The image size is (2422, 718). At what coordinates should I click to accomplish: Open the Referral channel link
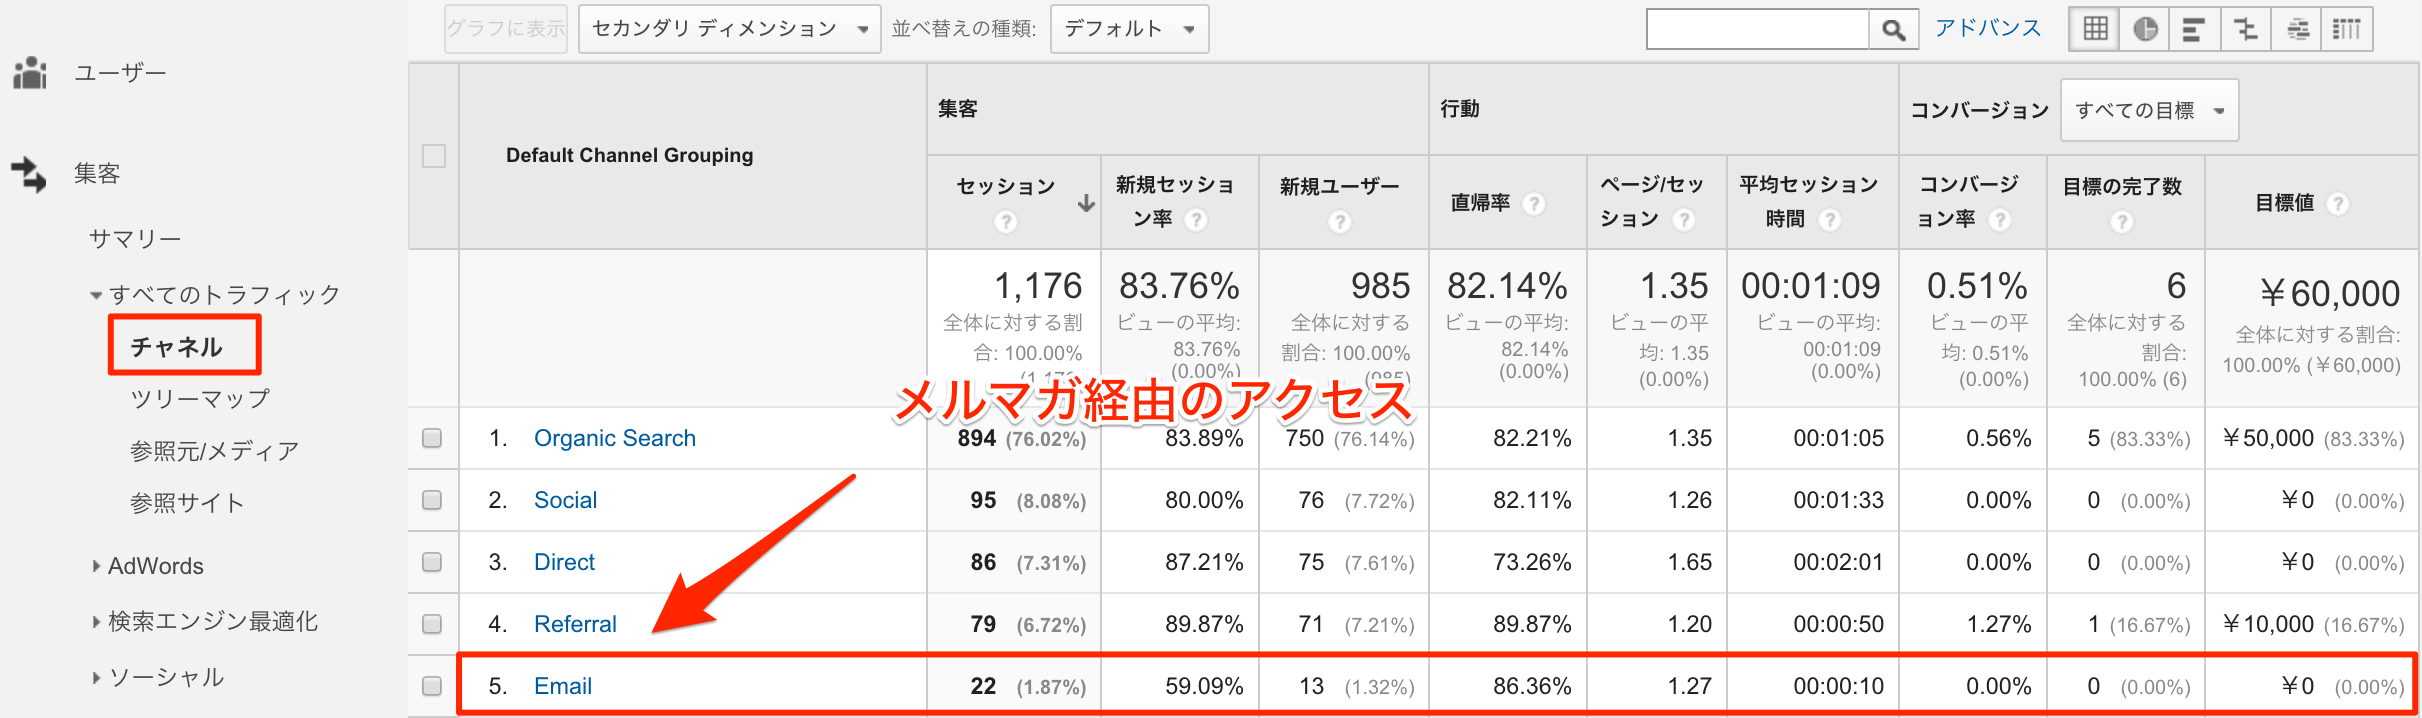click(575, 624)
